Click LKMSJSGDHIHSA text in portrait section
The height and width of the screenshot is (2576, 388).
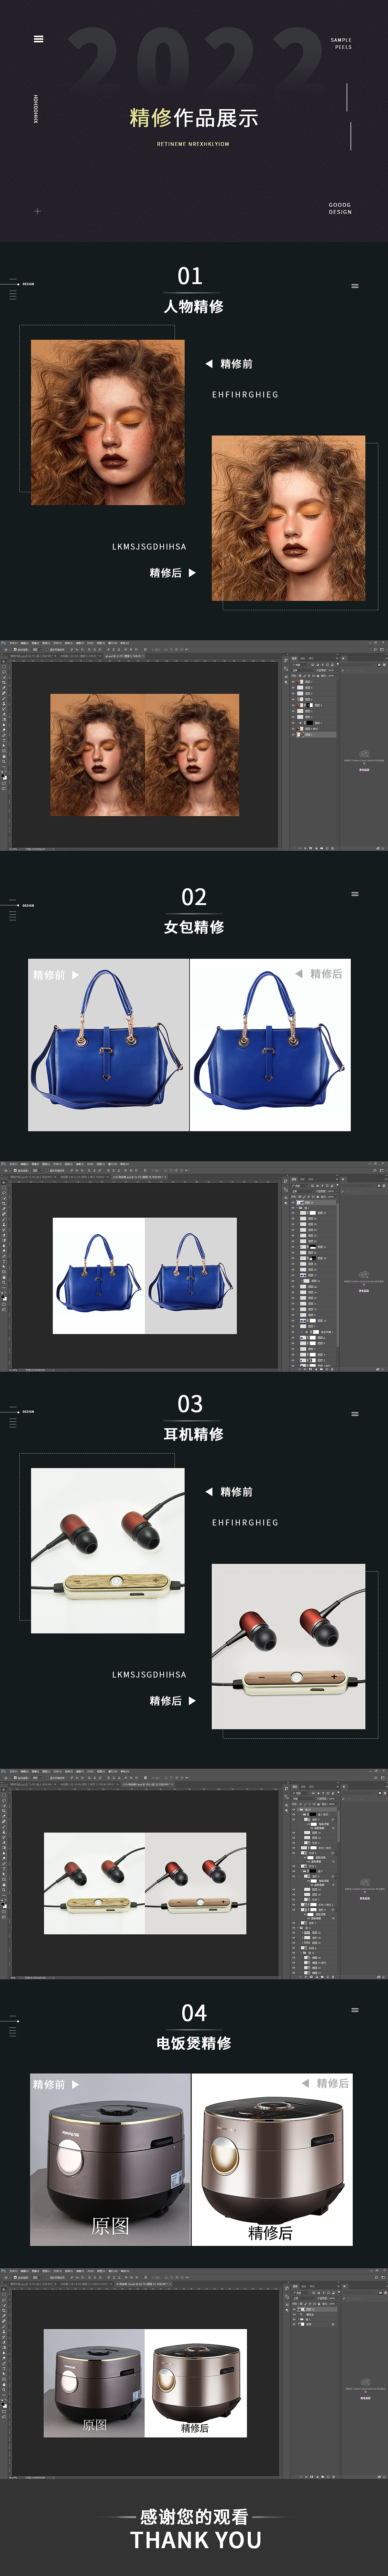pyautogui.click(x=149, y=547)
